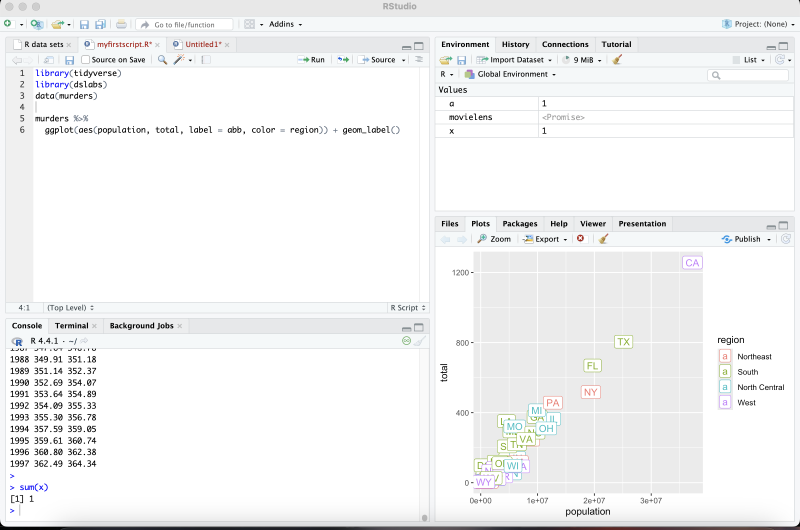800x530 pixels.
Task: Click the show in new window icon
Action: click(49, 60)
